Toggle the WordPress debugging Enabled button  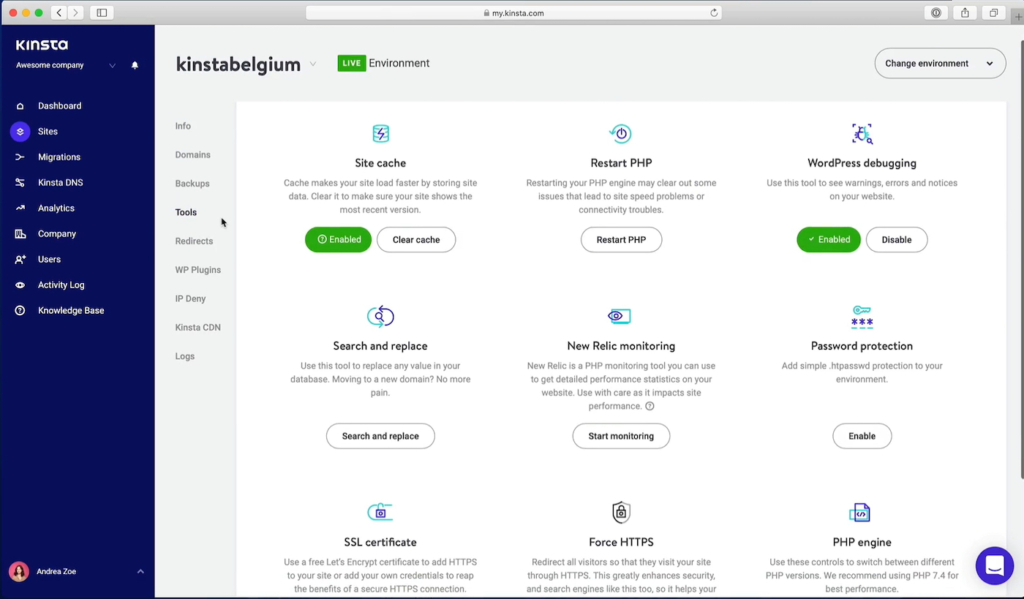click(828, 240)
